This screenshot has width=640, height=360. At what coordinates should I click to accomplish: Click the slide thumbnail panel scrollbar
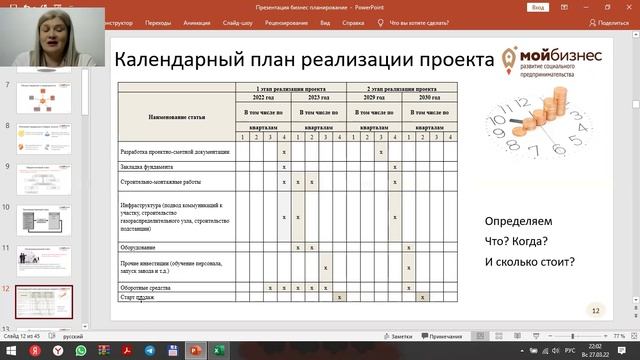(x=84, y=92)
